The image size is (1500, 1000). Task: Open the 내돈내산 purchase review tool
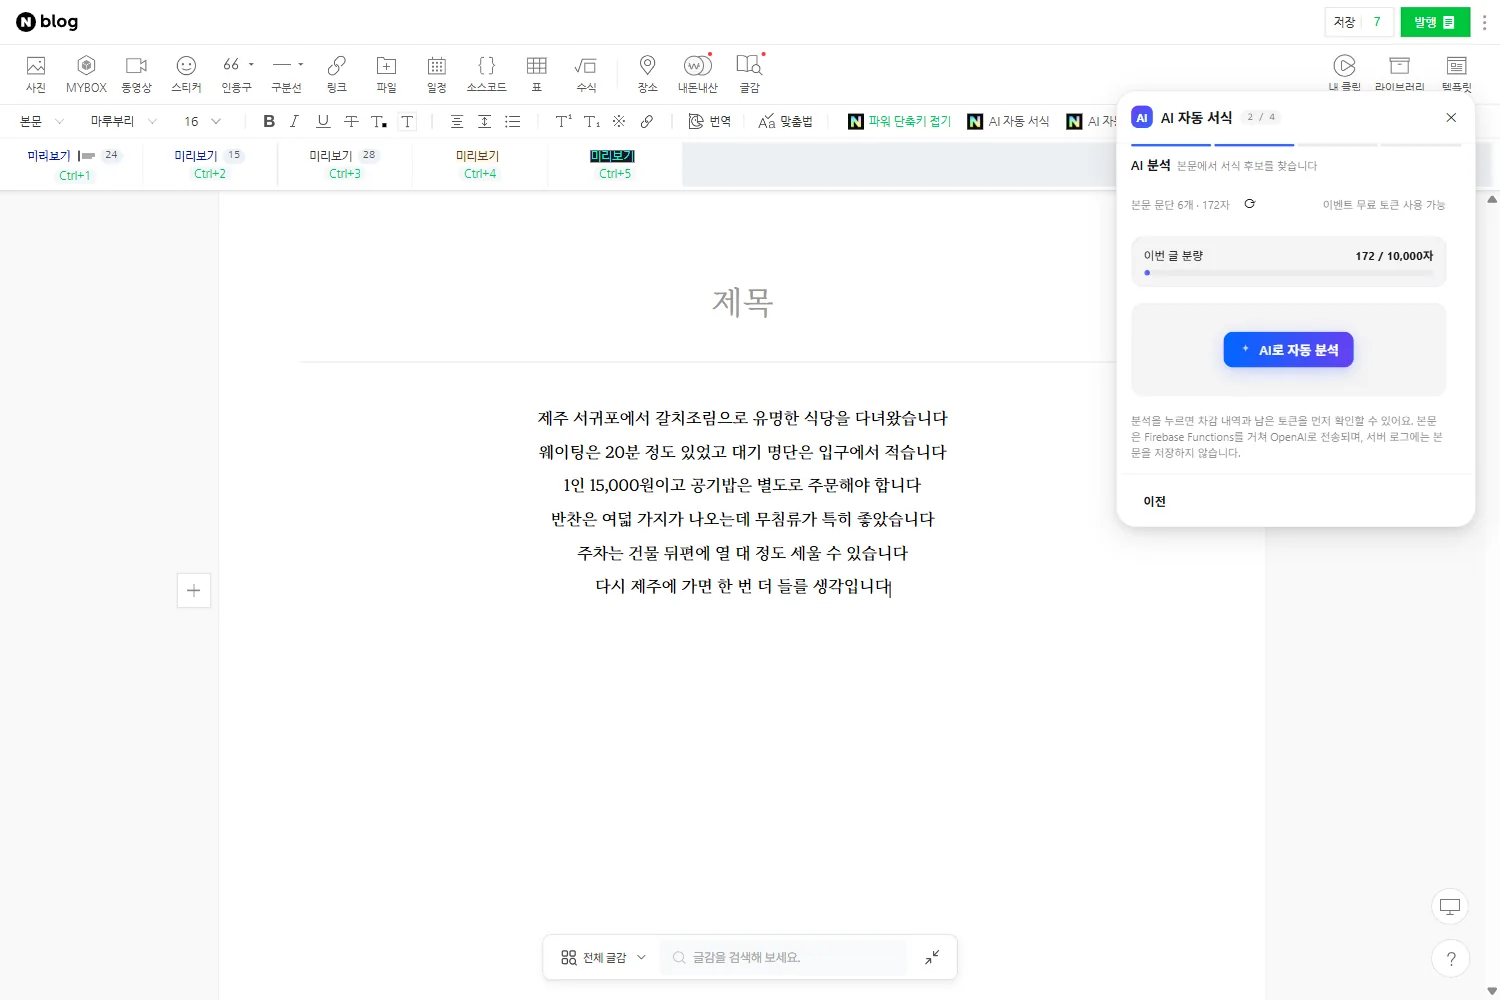coord(698,74)
